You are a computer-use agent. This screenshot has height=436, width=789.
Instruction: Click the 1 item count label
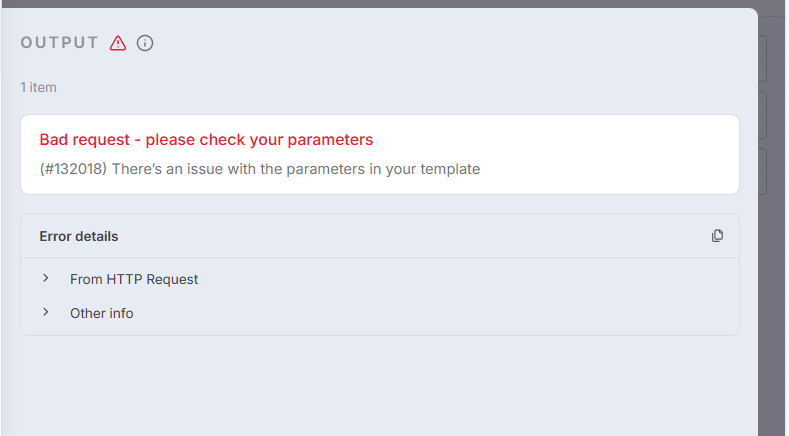(38, 87)
